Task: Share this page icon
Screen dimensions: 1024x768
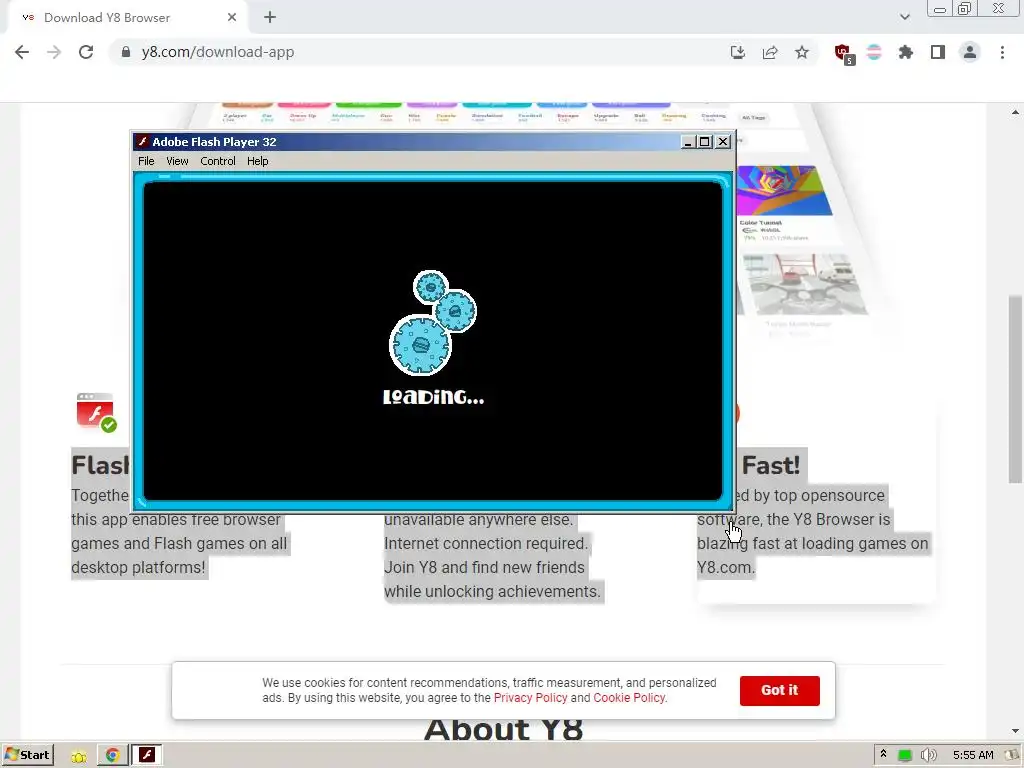Action: pos(770,52)
